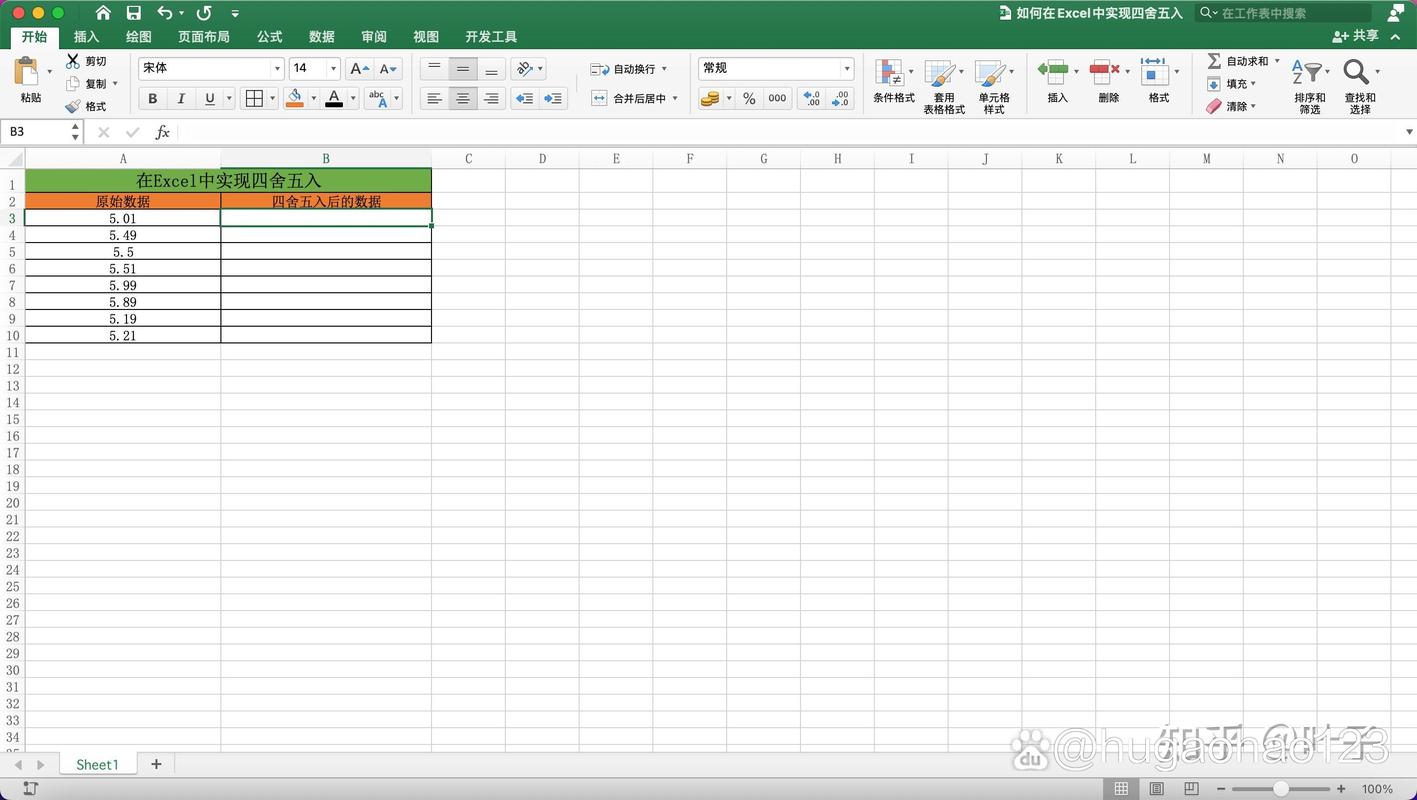Toggle bottom vertical alignment
The image size is (1417, 800).
point(491,69)
